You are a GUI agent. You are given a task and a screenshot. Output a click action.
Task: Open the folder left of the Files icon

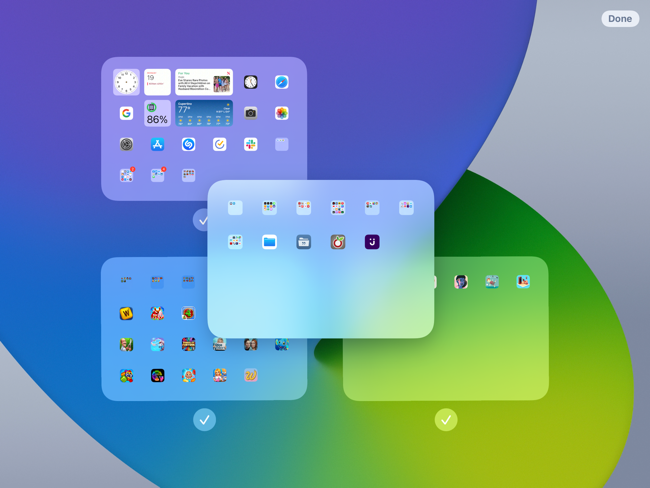pos(235,242)
